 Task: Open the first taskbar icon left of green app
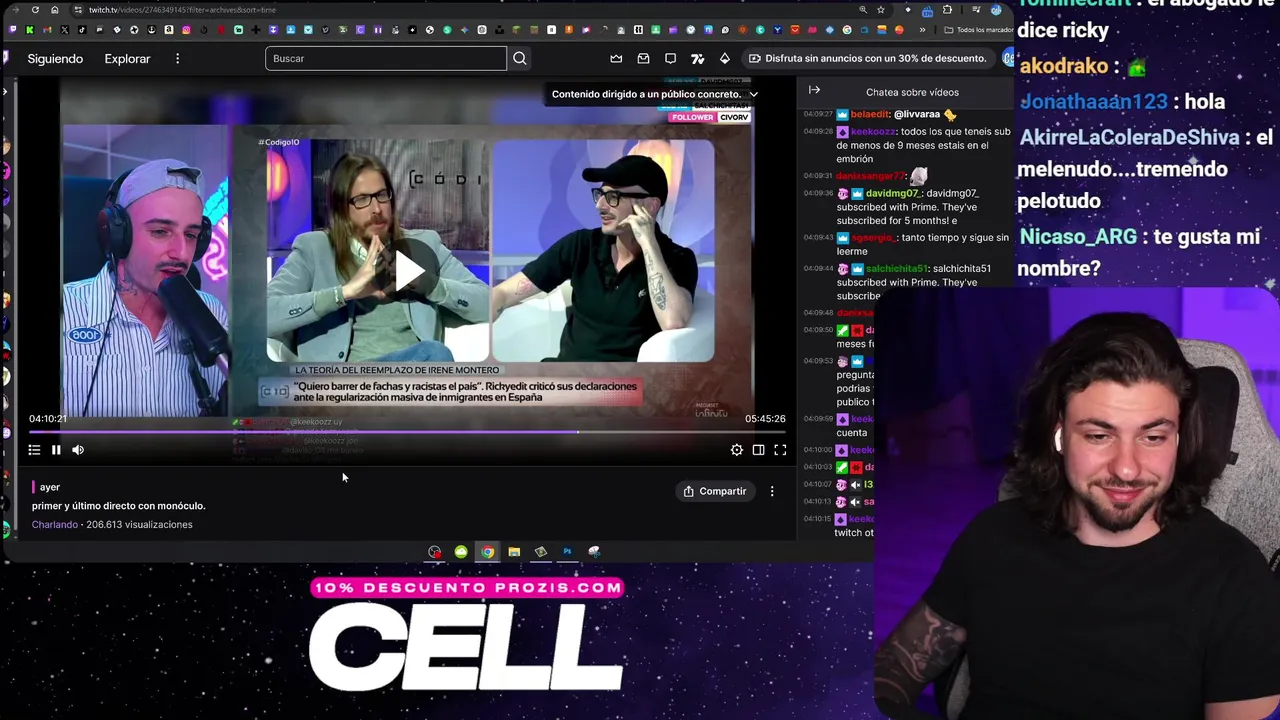(434, 552)
